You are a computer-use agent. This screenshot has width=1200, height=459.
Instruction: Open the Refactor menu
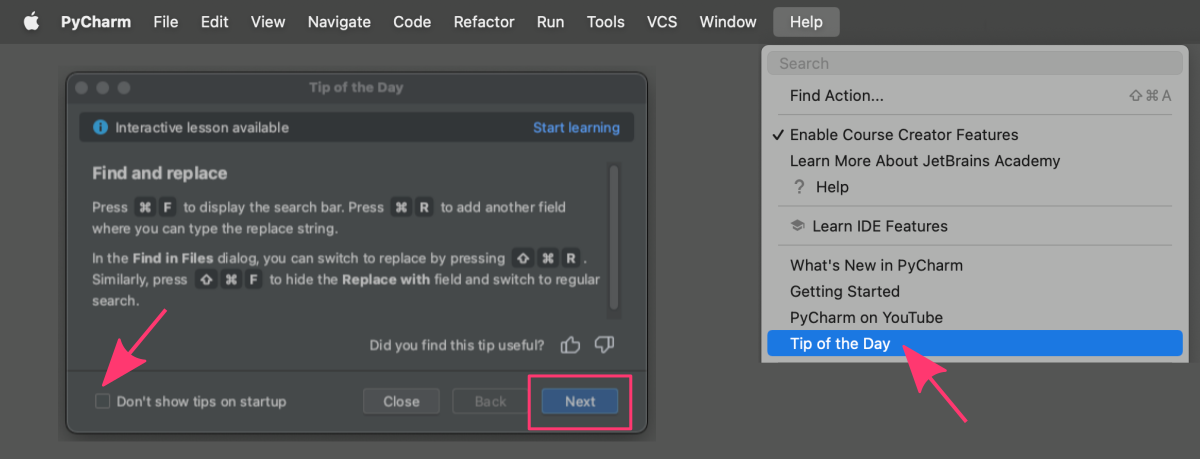tap(484, 21)
